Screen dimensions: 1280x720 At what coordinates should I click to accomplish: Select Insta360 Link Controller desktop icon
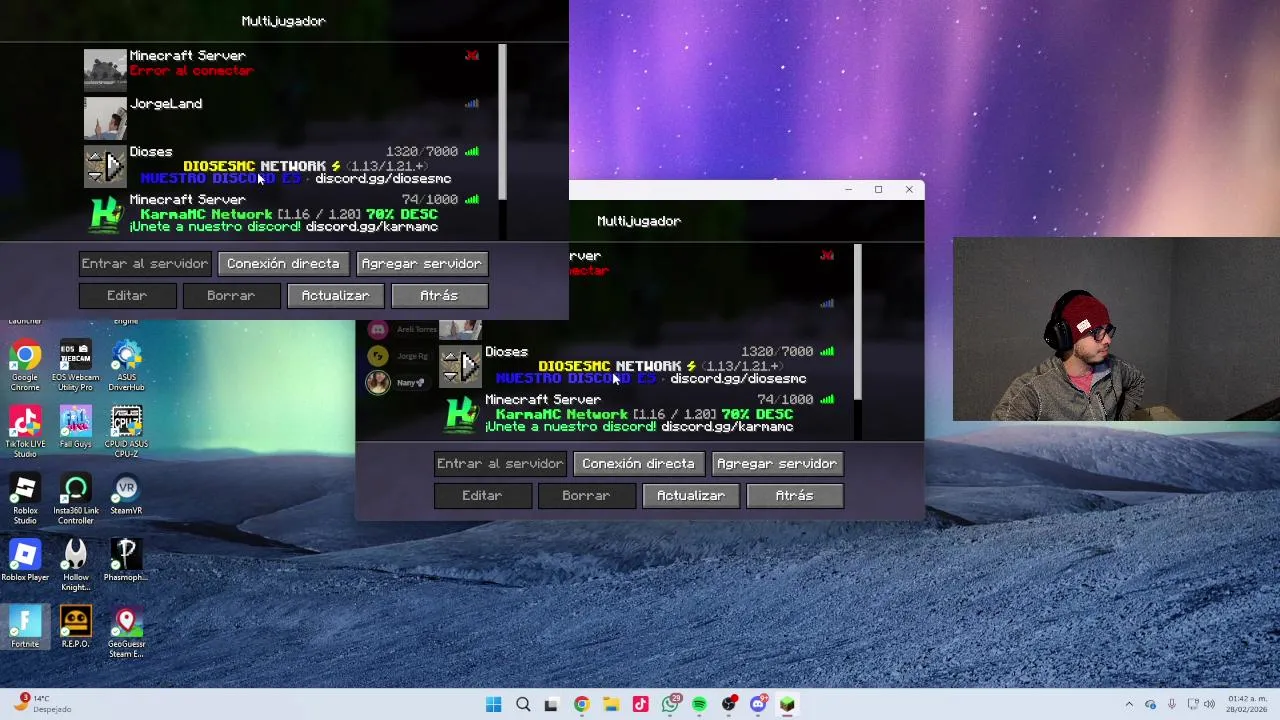pos(75,499)
